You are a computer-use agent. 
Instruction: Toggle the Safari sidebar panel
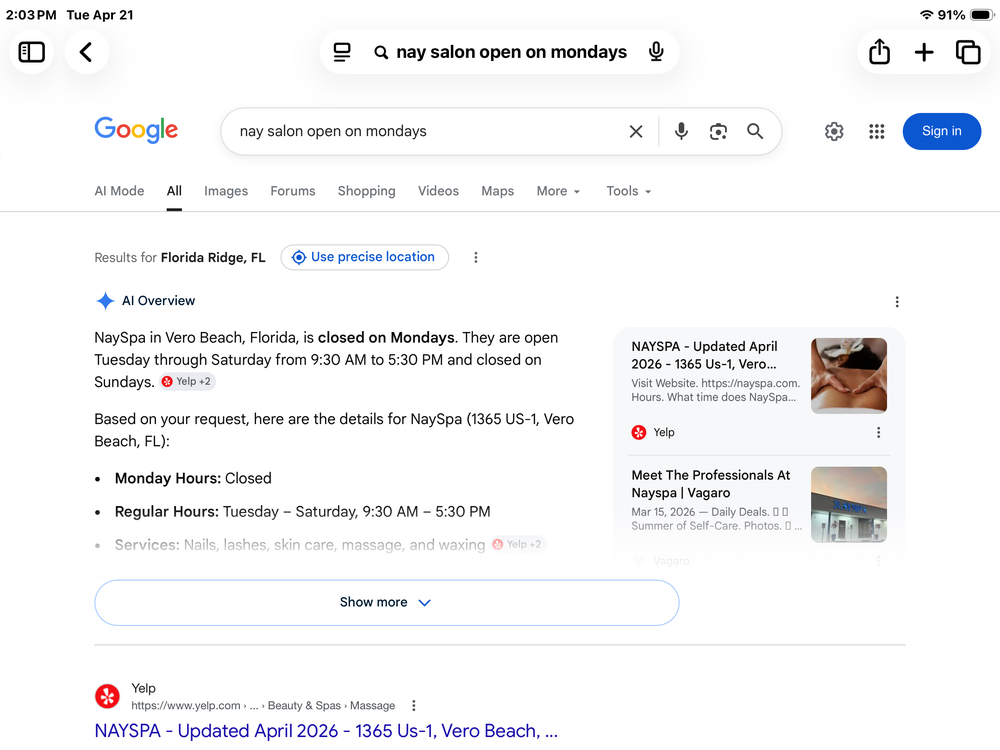click(31, 52)
